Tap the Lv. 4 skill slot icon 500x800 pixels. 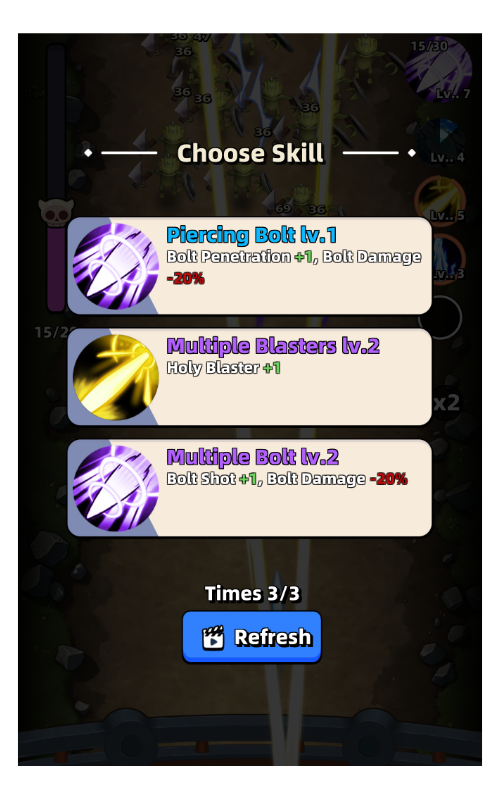pos(441,142)
